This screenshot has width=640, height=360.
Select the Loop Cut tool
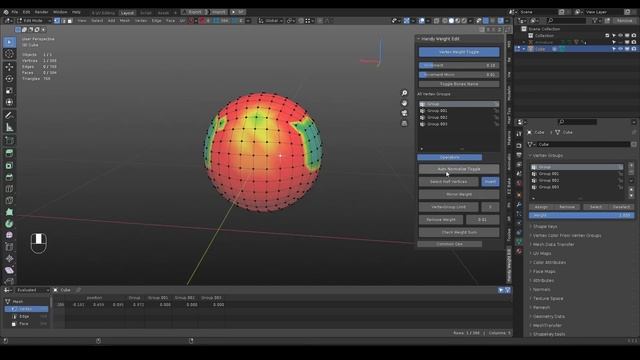pos(9,189)
